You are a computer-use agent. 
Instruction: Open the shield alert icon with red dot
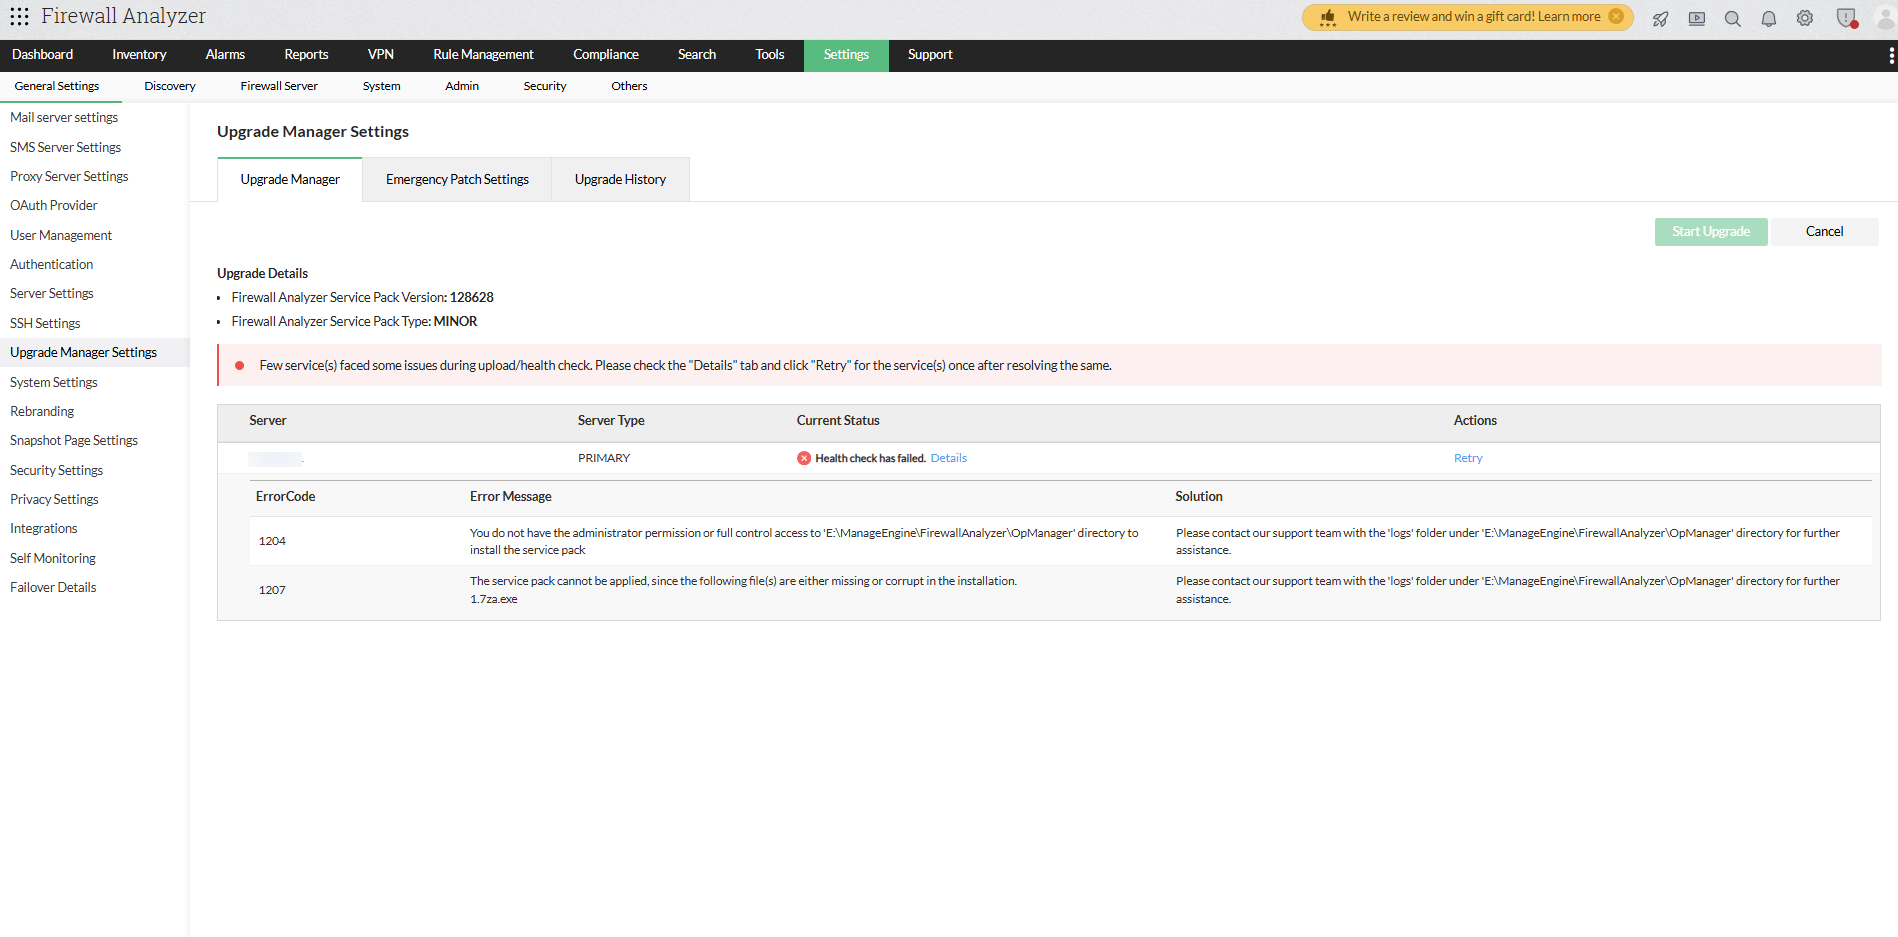coord(1846,18)
